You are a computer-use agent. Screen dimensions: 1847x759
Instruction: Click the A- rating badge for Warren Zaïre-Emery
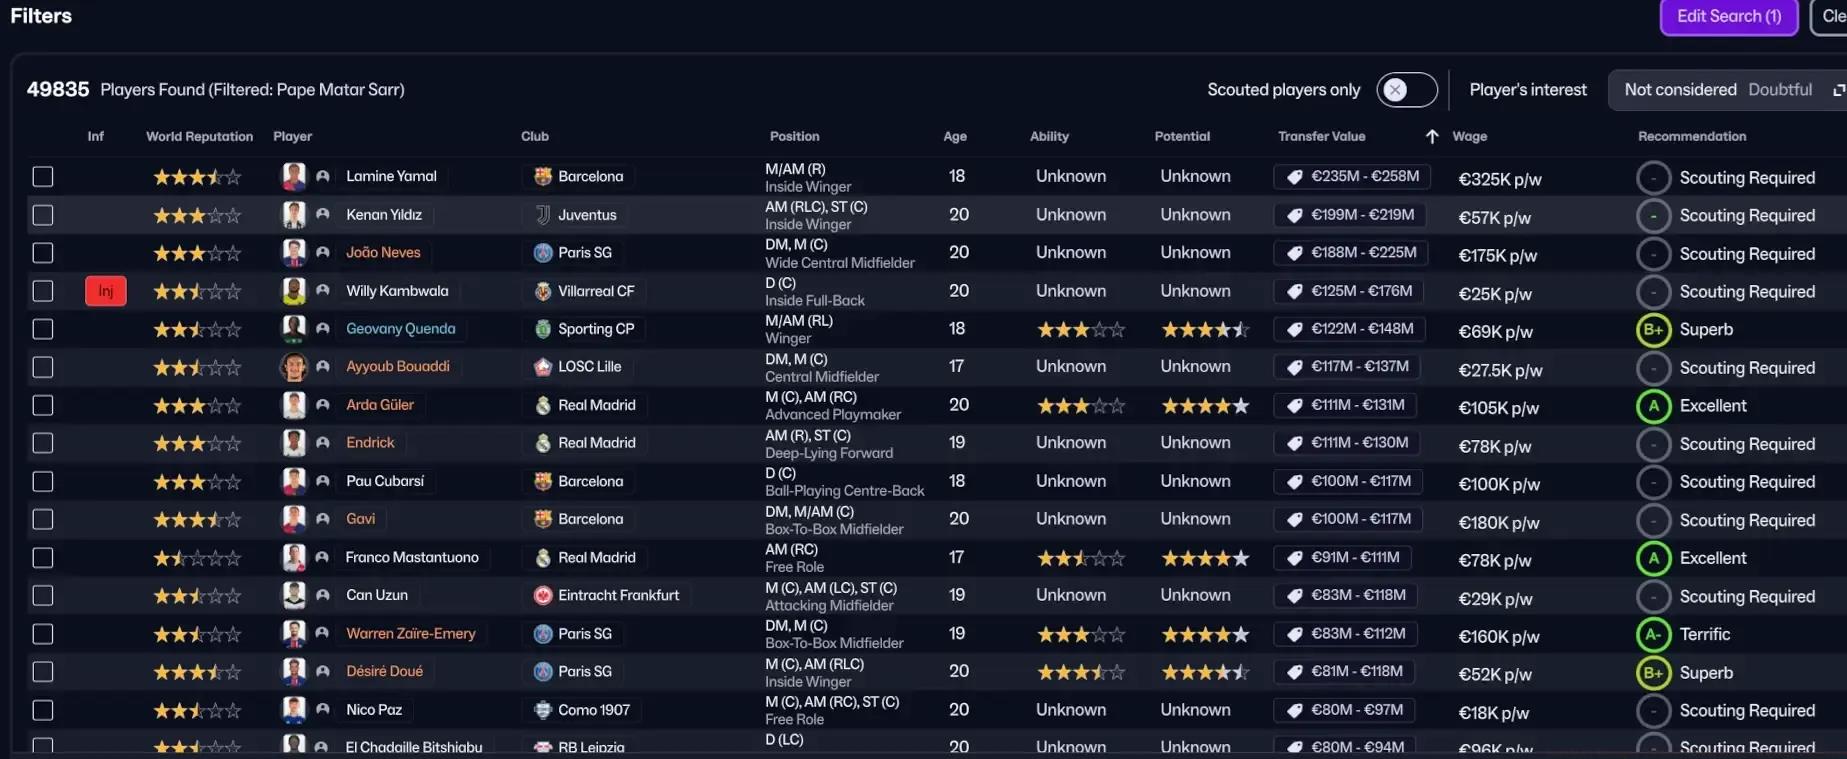[x=1653, y=634]
